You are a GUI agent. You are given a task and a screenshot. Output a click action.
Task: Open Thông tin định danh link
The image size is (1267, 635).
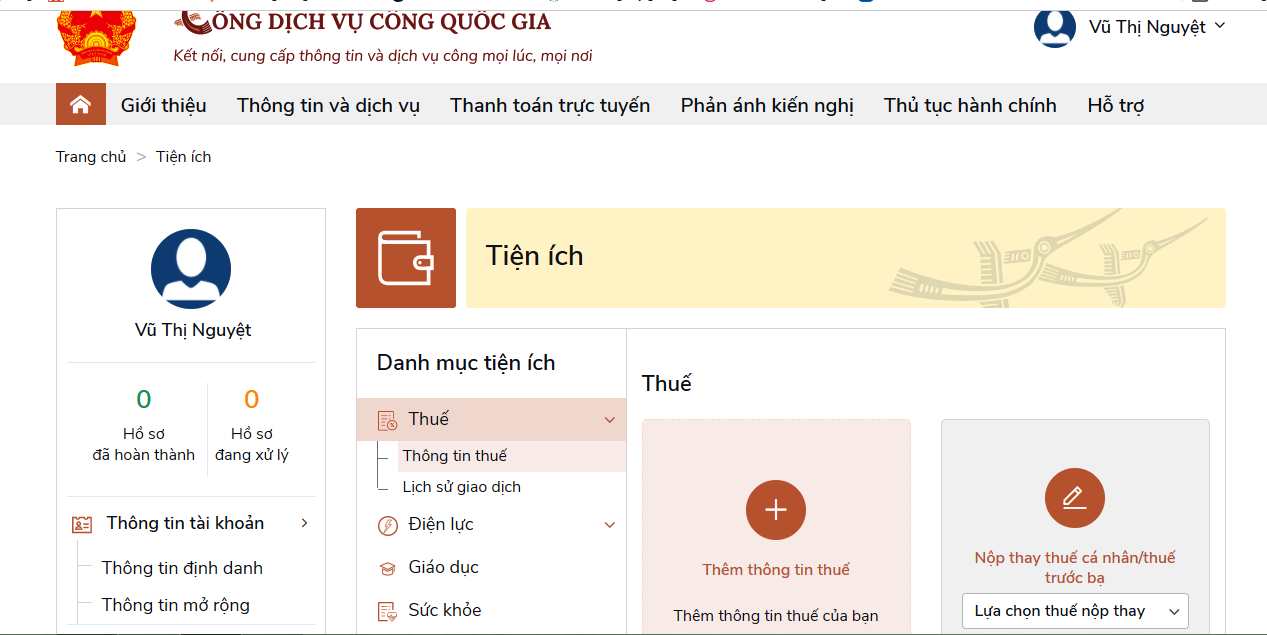click(182, 568)
